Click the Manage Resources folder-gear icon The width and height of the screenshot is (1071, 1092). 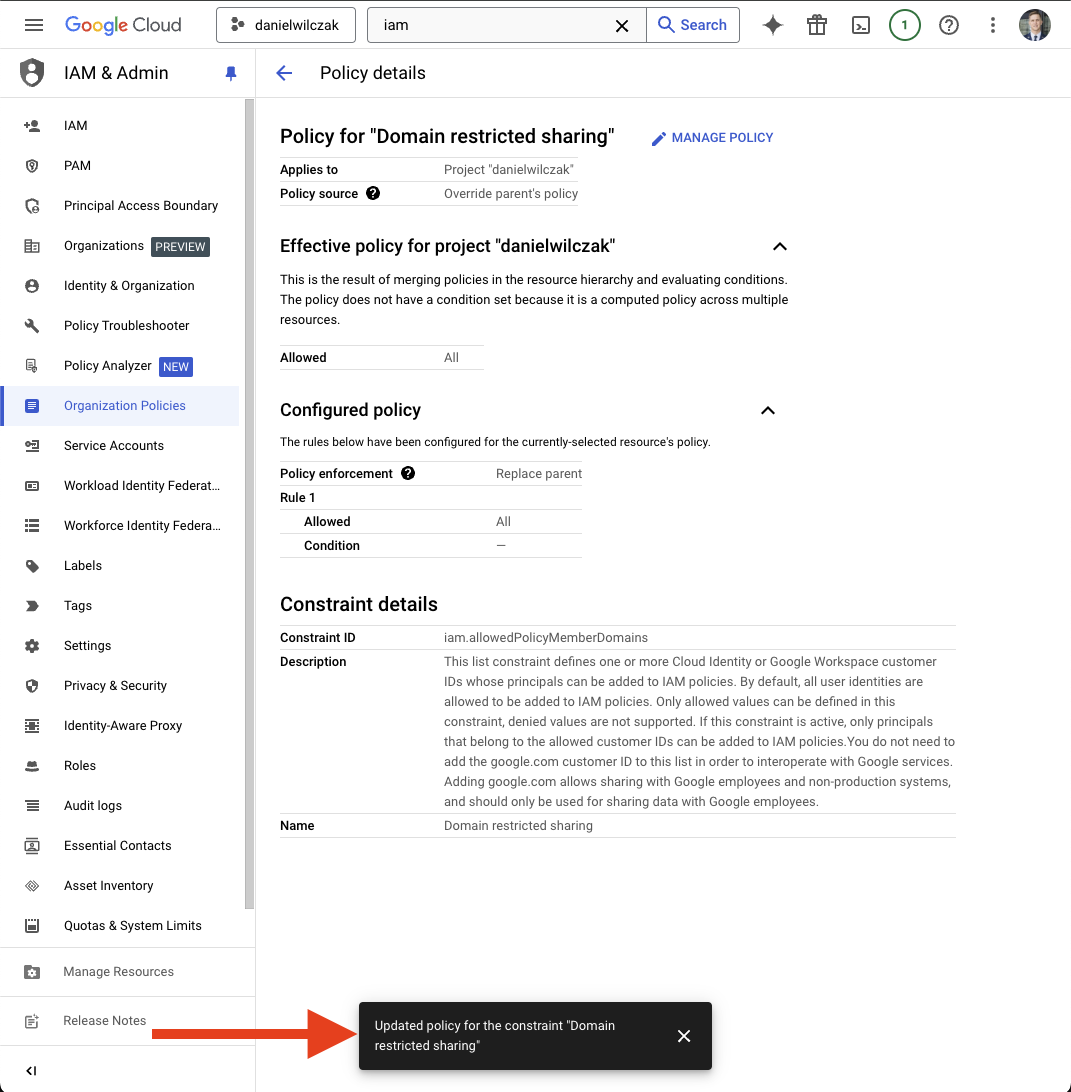(32, 972)
